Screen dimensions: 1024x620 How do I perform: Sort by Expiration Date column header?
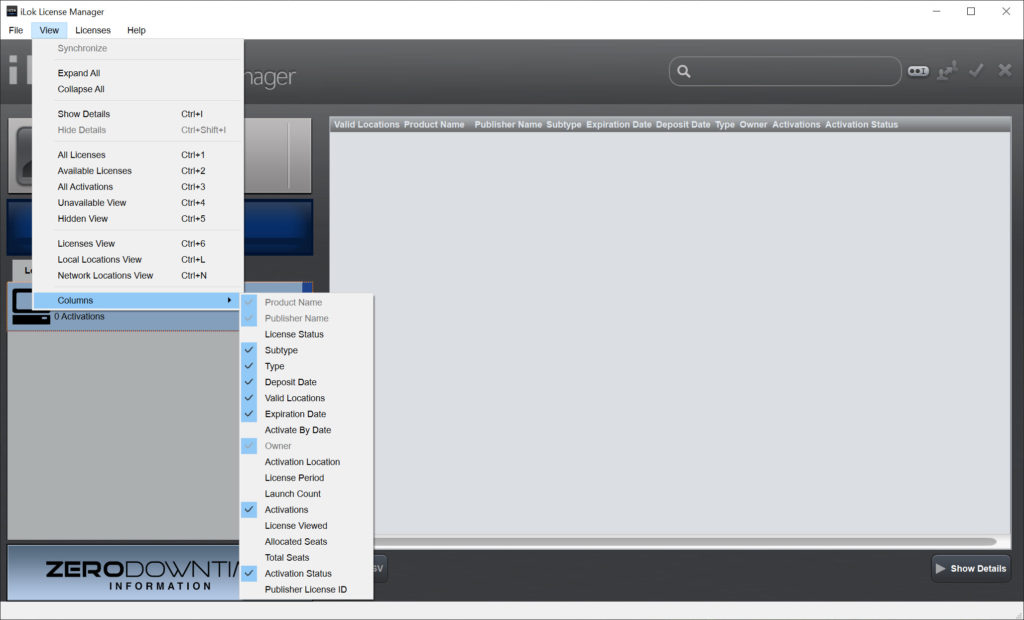[618, 124]
